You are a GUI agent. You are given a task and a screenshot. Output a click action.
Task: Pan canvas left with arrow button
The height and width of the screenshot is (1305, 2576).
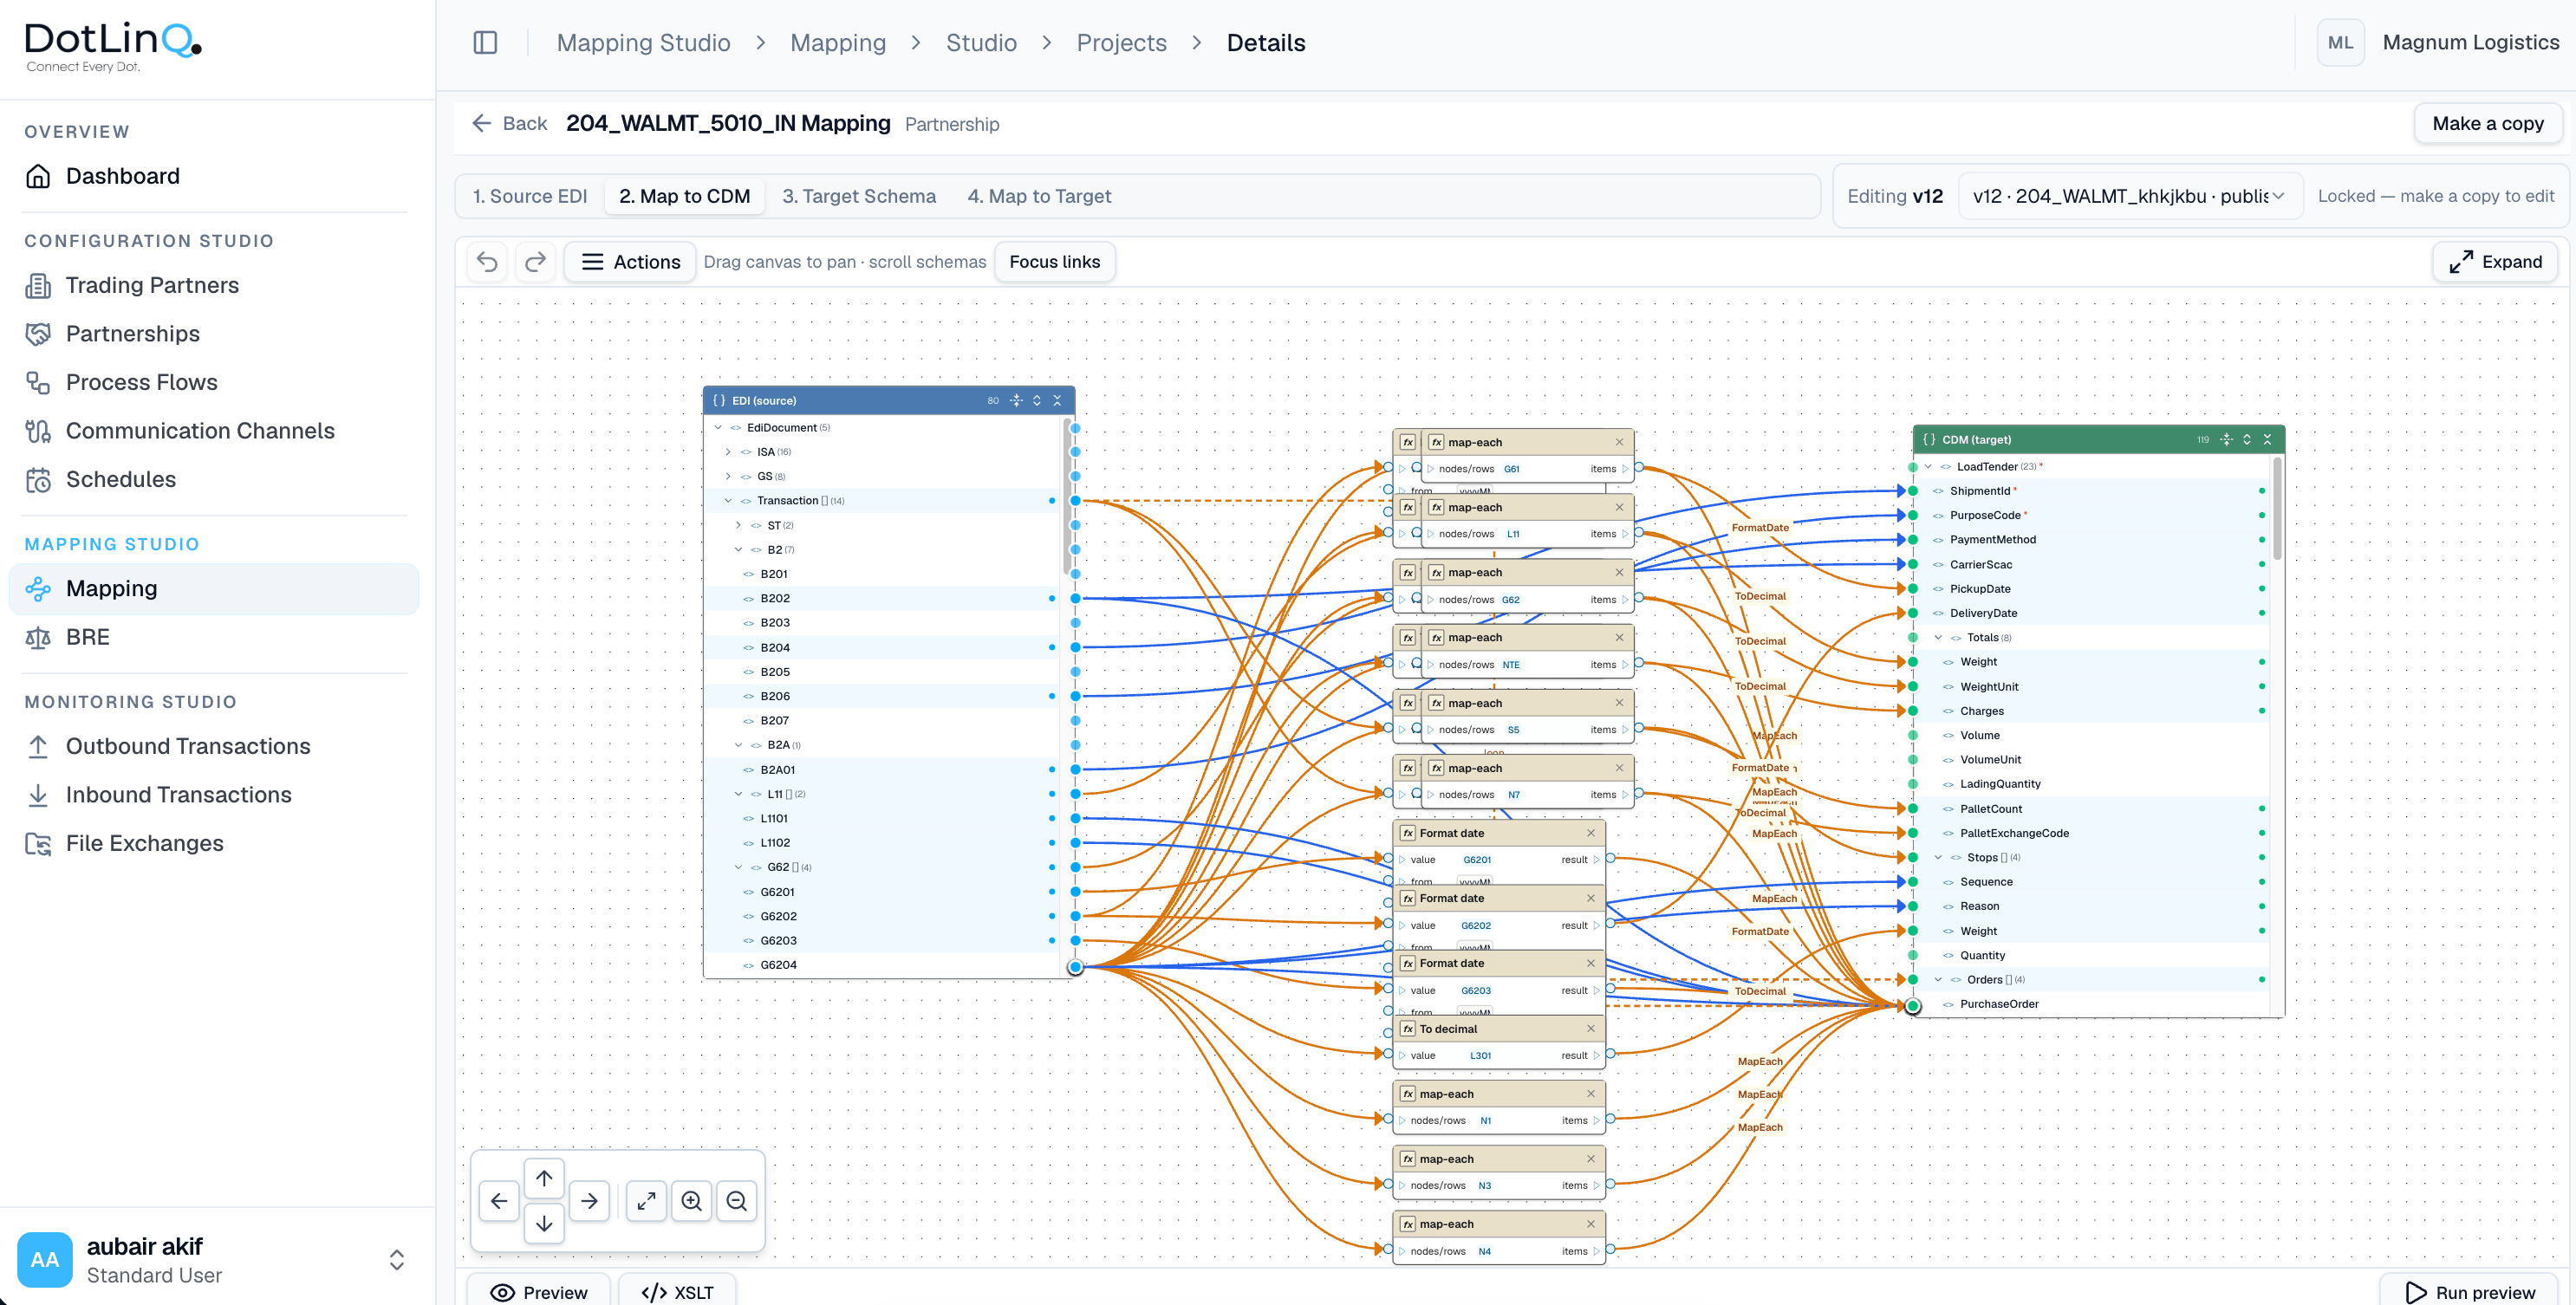[499, 1201]
